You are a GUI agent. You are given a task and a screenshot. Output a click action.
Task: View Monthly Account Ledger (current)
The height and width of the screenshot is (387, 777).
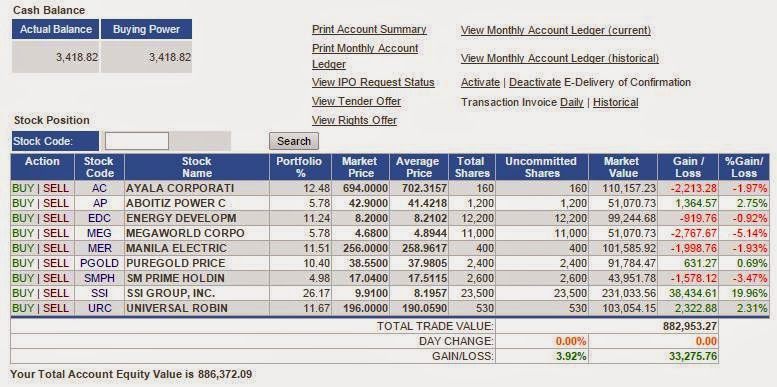(555, 30)
